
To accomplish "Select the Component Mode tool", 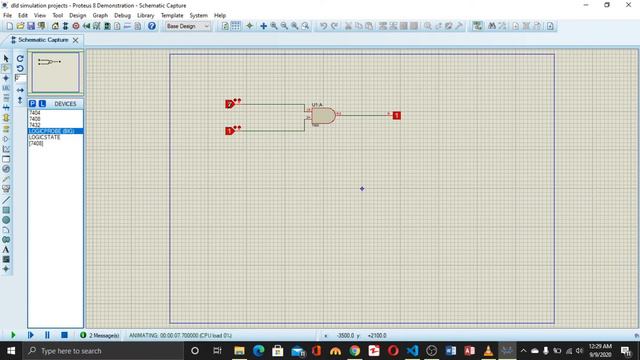I will 6,69.
